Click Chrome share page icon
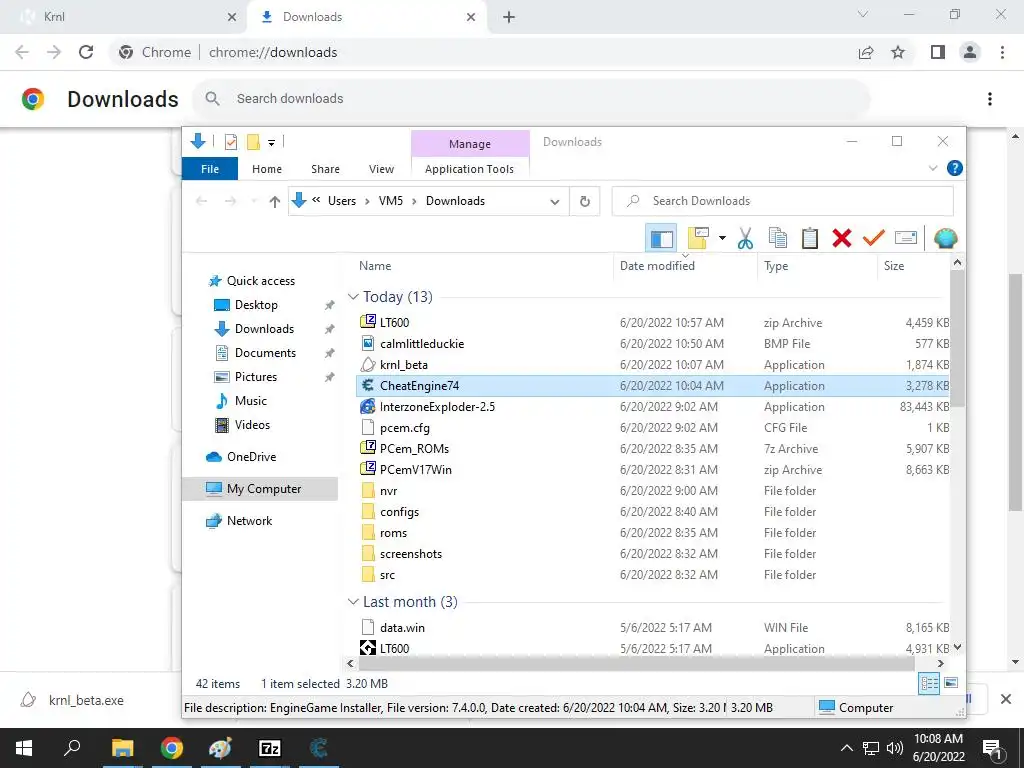Viewport: 1024px width, 768px height. click(866, 52)
